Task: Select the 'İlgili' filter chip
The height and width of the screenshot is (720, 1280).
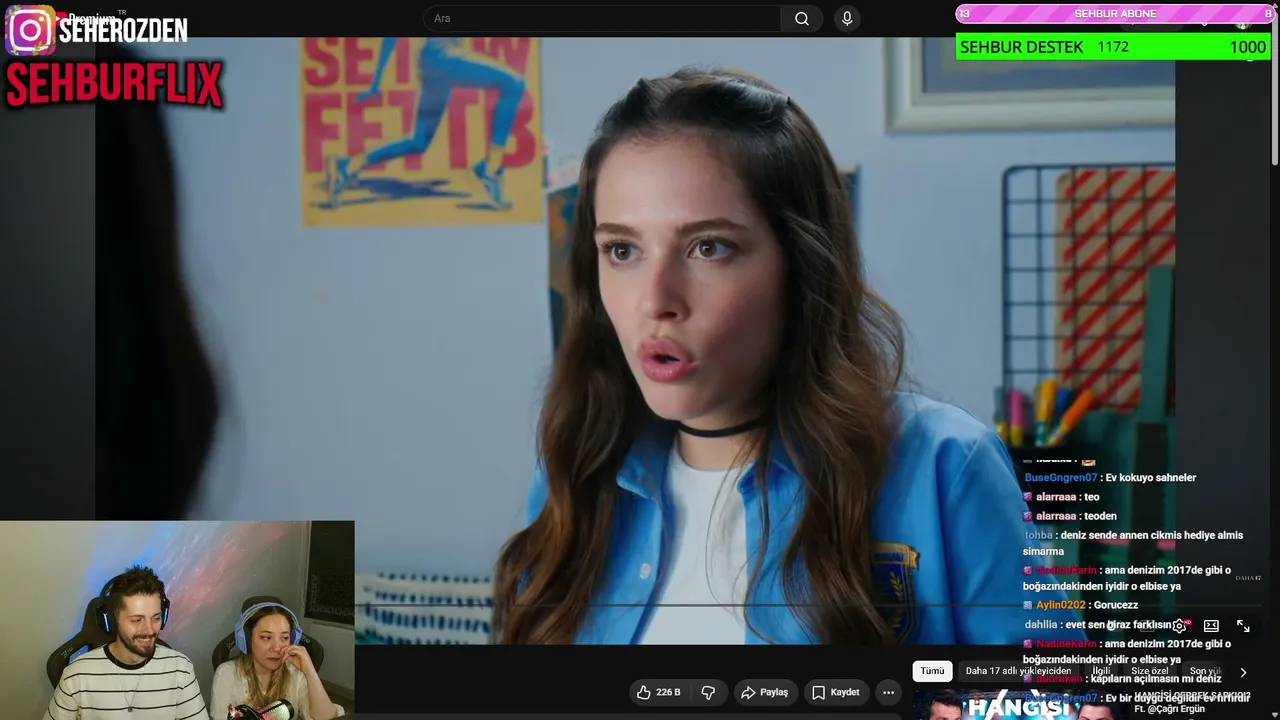Action: (x=1101, y=671)
